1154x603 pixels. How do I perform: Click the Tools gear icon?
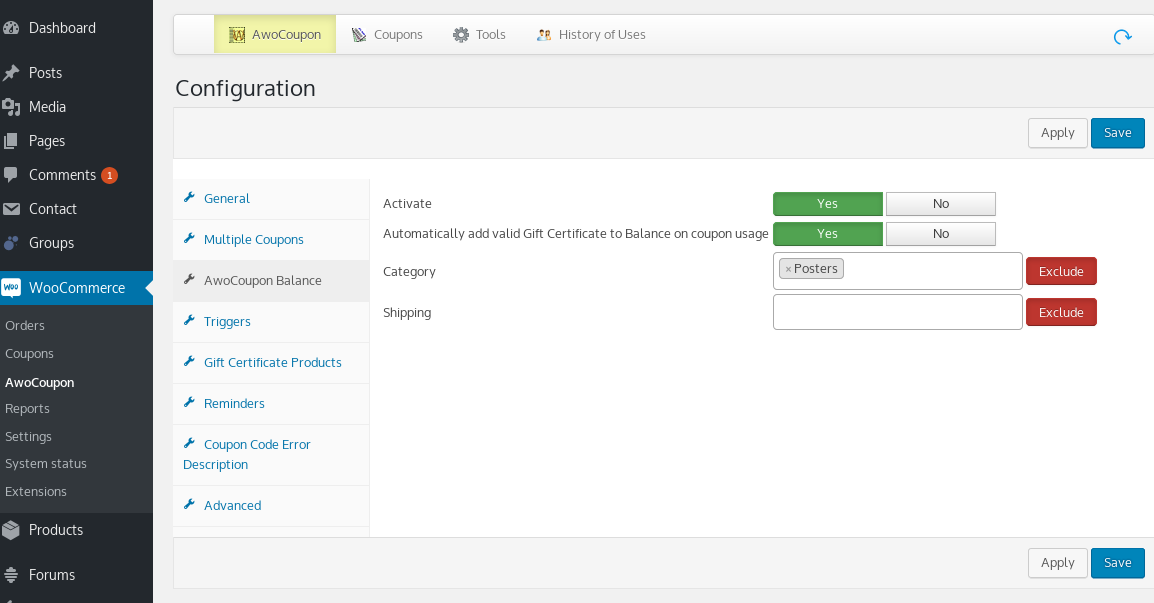pos(461,35)
